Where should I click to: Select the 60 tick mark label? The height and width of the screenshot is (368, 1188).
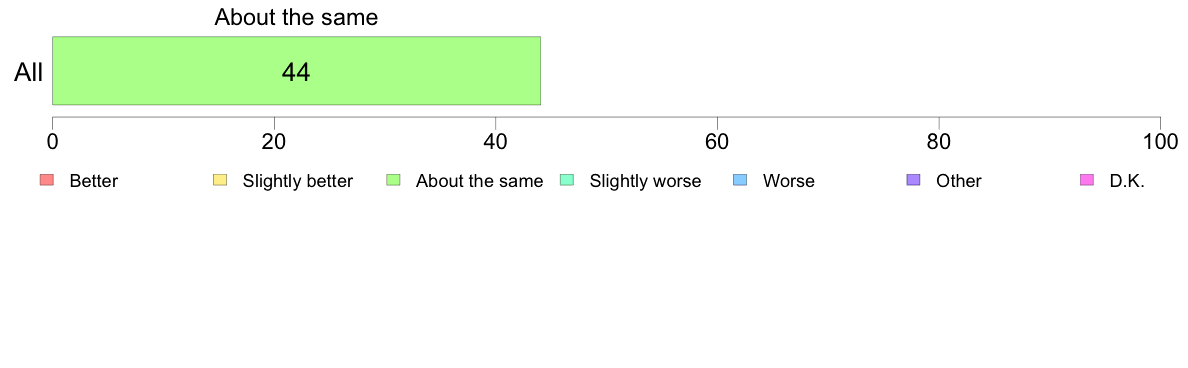(717, 142)
